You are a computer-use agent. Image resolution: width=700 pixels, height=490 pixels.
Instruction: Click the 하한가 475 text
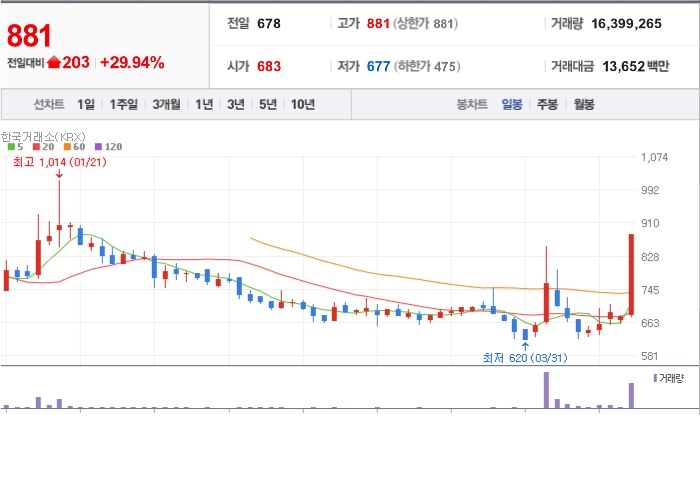pyautogui.click(x=427, y=66)
